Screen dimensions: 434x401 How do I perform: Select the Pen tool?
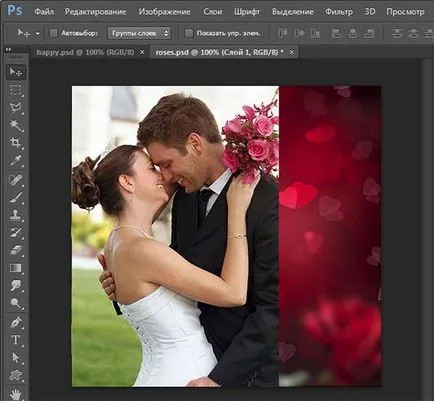pos(16,322)
